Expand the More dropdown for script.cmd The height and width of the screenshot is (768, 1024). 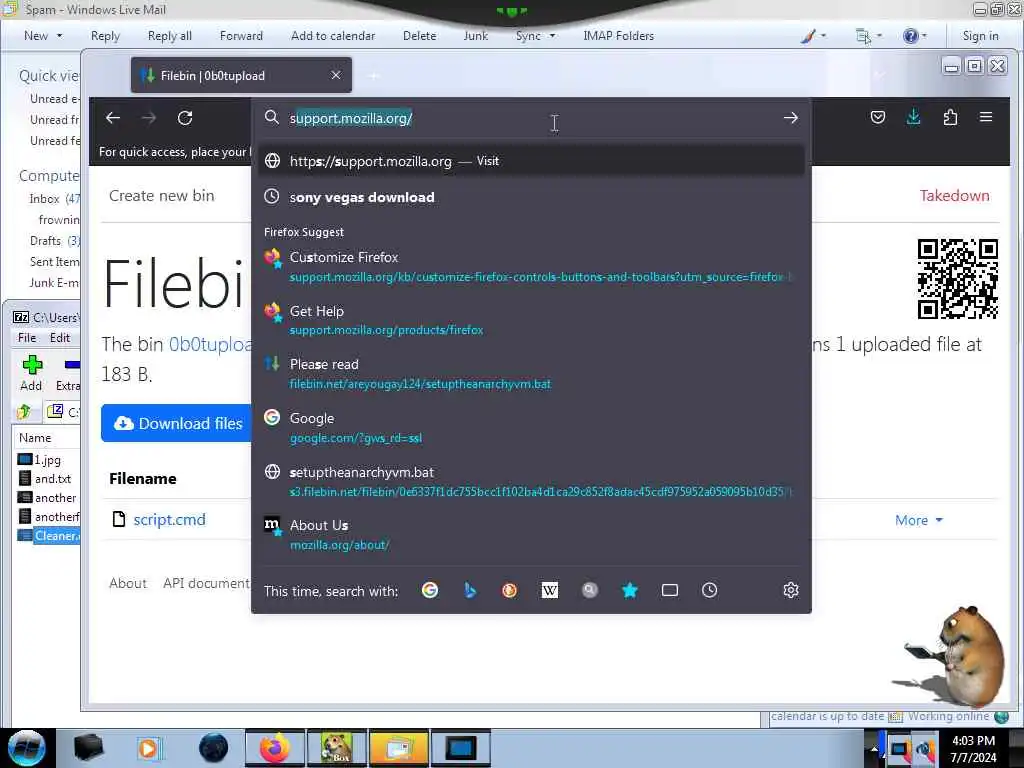[919, 520]
